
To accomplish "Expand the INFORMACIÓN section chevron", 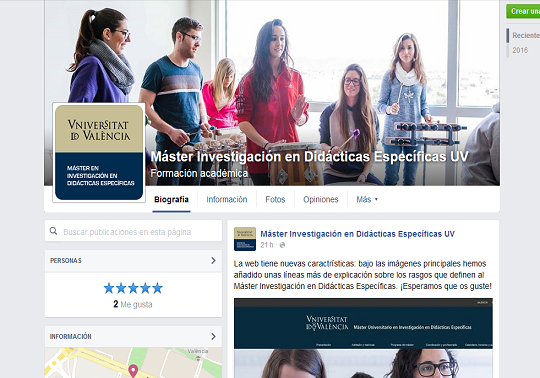I will coord(214,336).
